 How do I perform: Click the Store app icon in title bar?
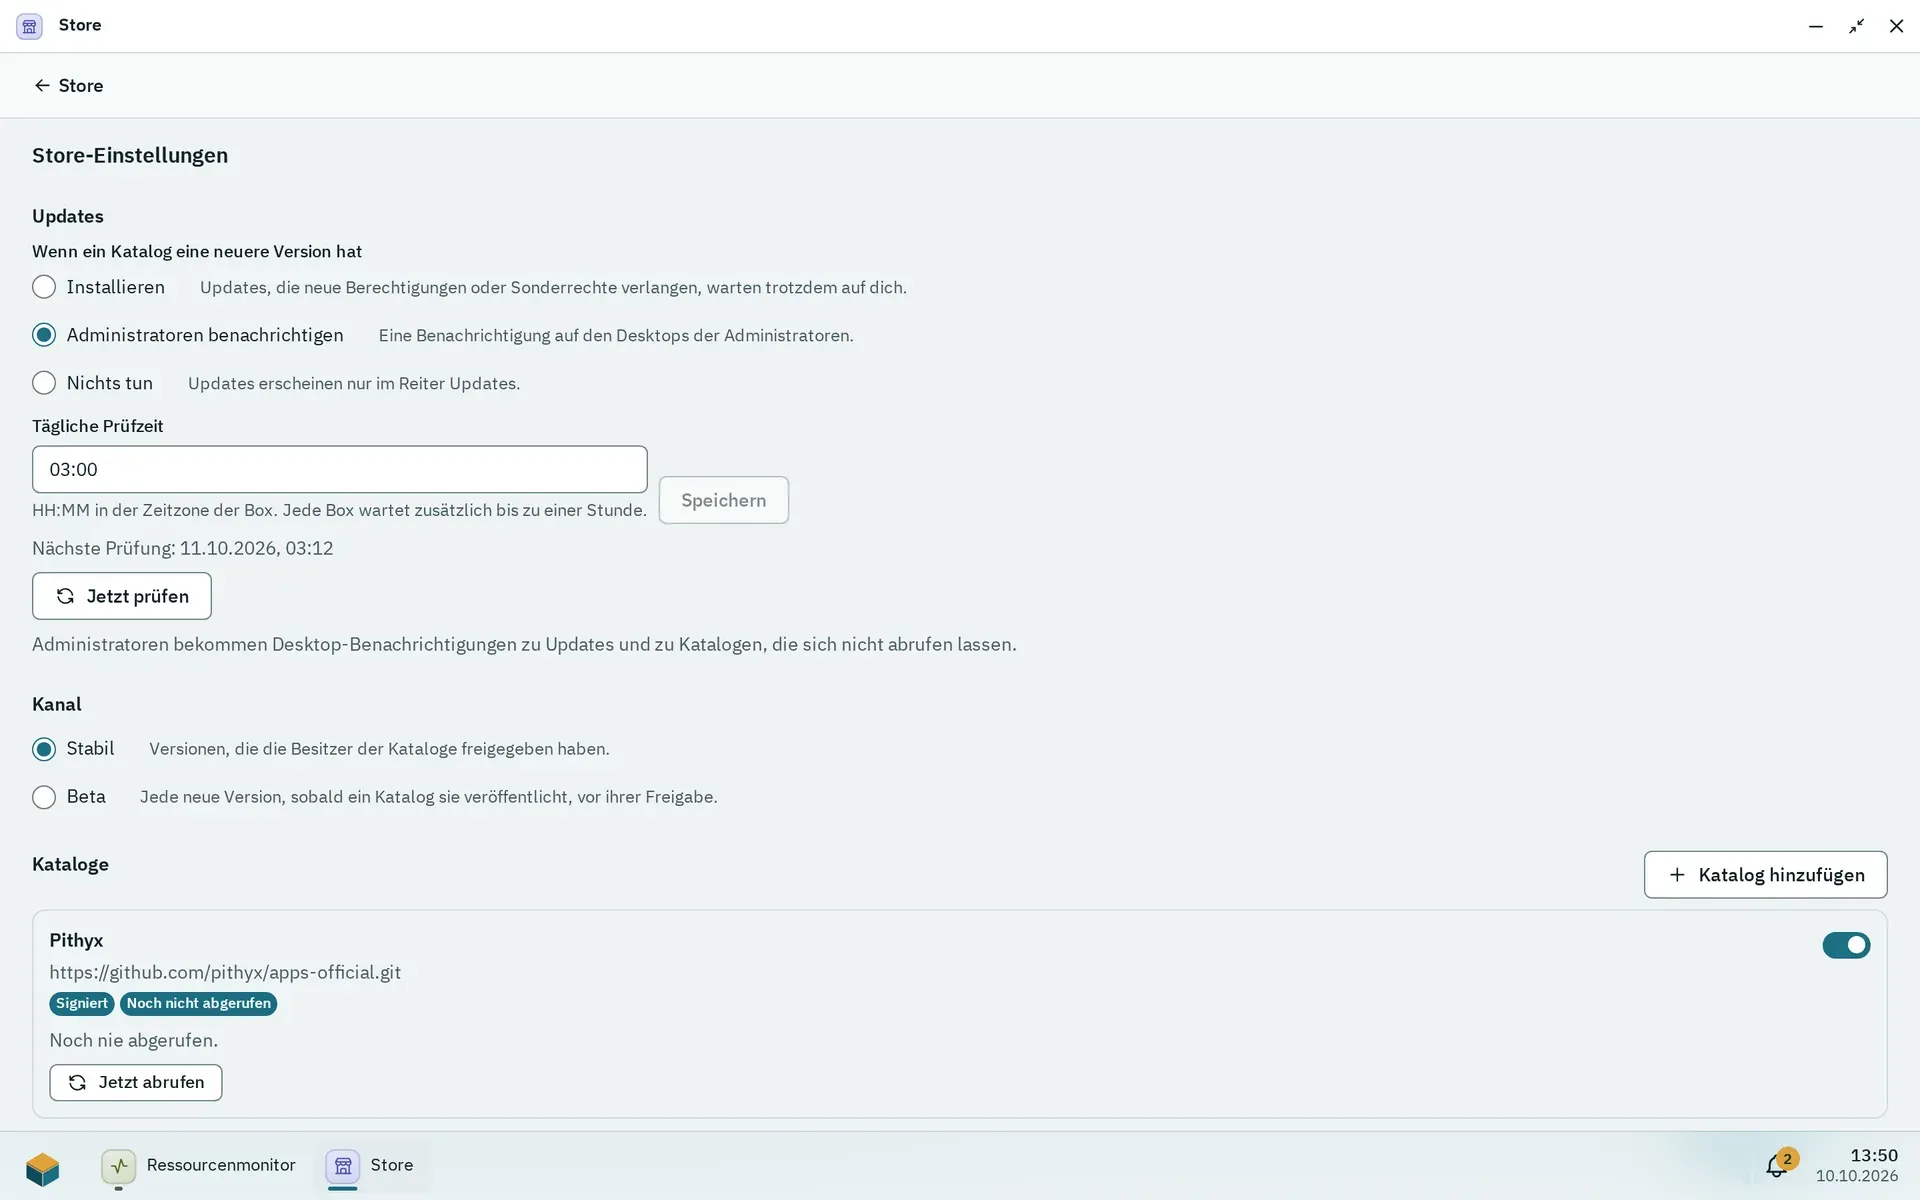(30, 26)
